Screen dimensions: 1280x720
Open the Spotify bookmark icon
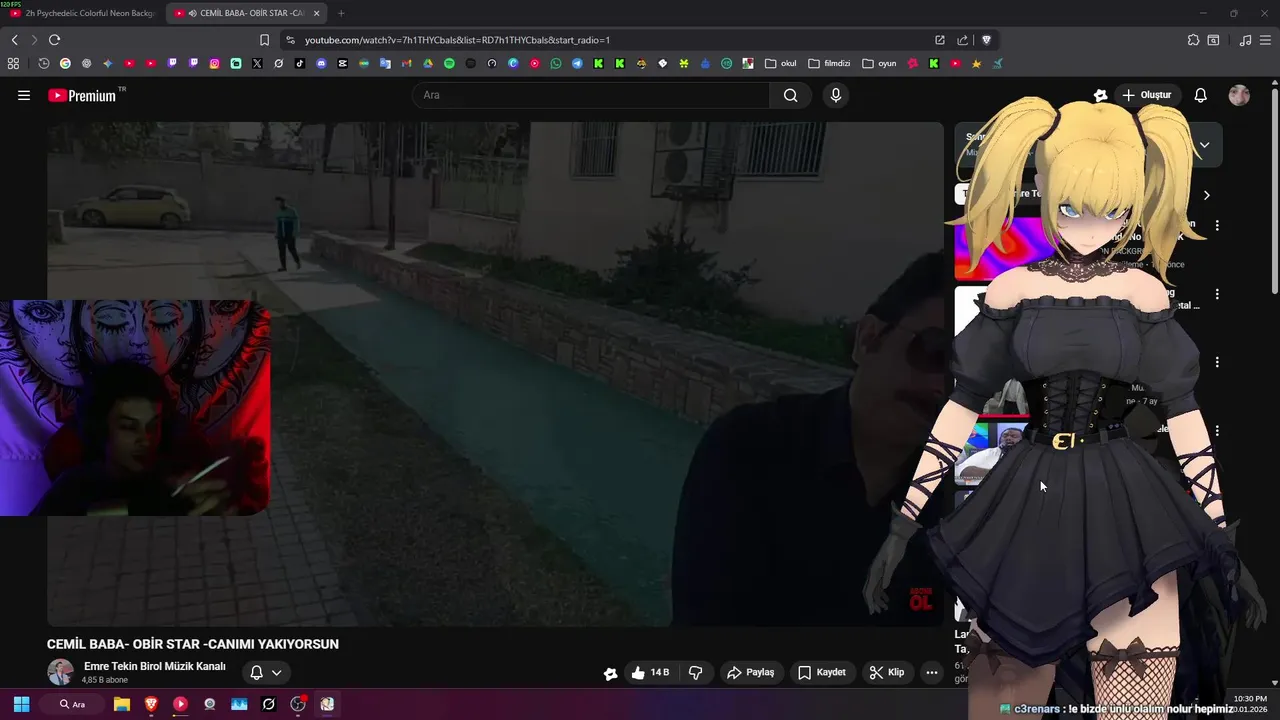(x=449, y=63)
